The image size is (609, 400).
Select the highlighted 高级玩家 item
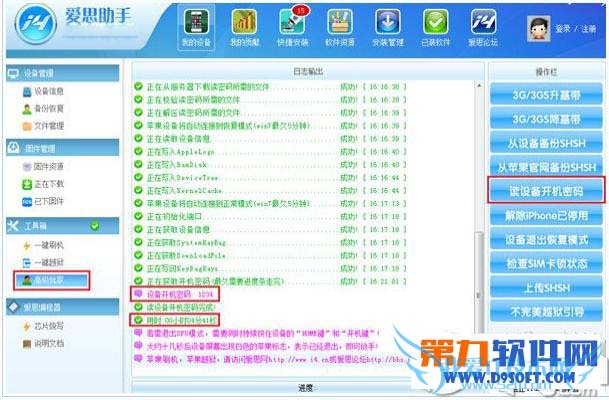click(52, 280)
